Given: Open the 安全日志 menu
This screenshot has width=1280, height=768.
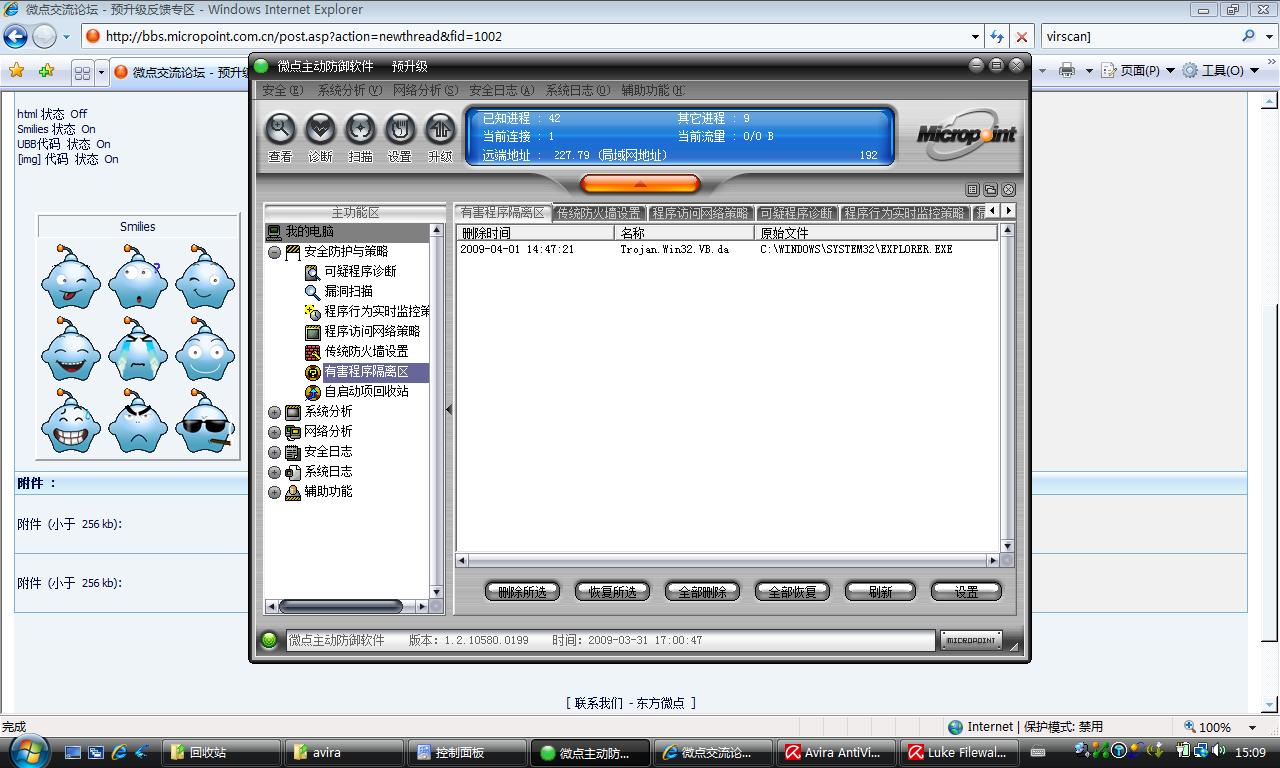Looking at the screenshot, I should tap(501, 90).
